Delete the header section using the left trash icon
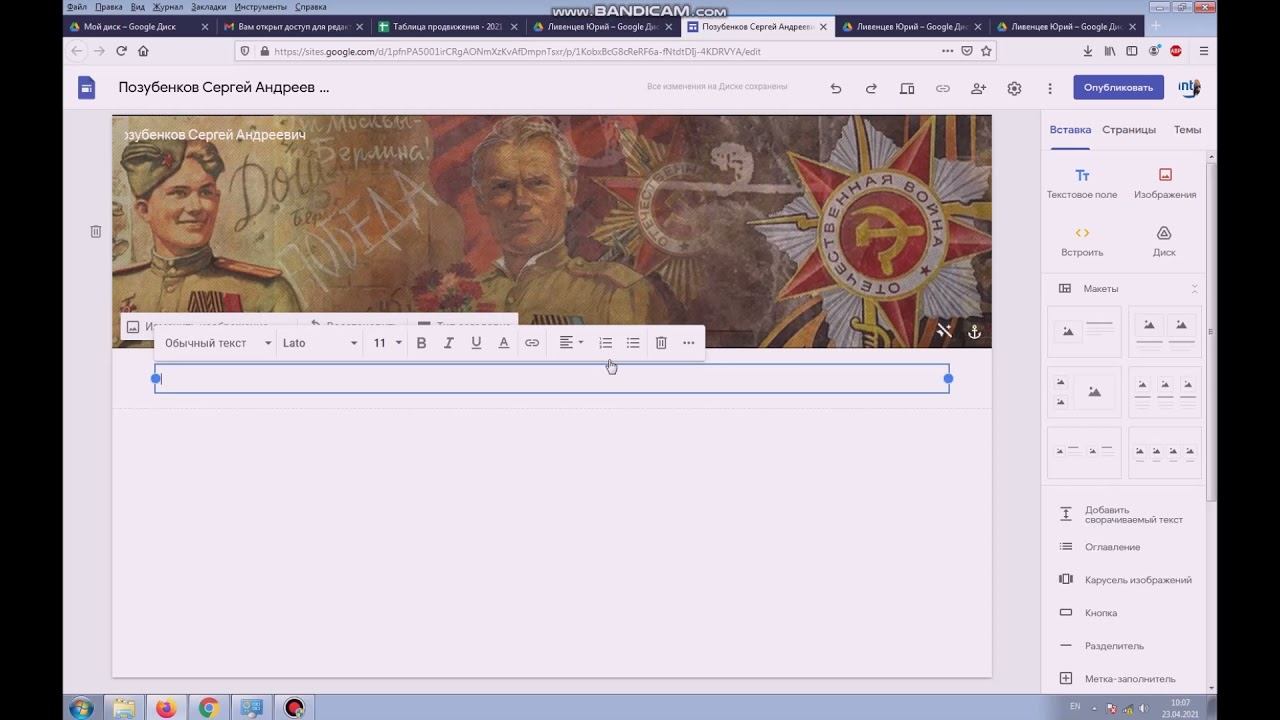Viewport: 1280px width, 720px height. click(96, 232)
